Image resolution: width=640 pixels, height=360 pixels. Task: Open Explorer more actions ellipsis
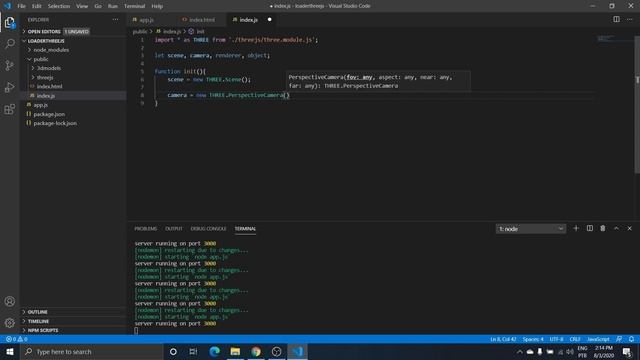point(116,20)
